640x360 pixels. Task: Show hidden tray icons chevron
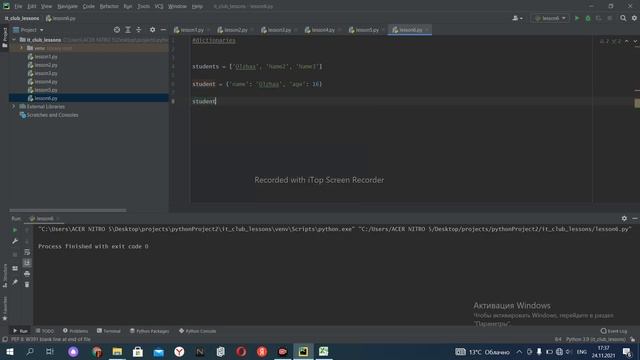point(519,352)
